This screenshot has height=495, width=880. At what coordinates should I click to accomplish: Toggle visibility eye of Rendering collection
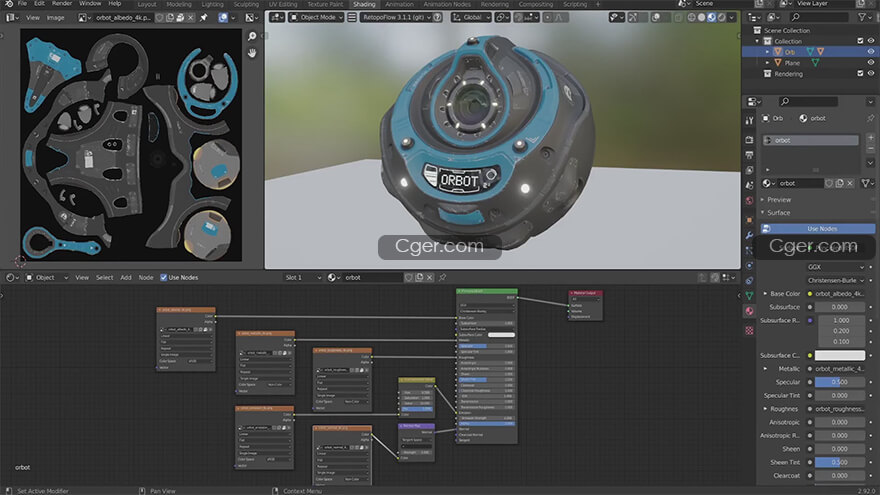[x=870, y=74]
